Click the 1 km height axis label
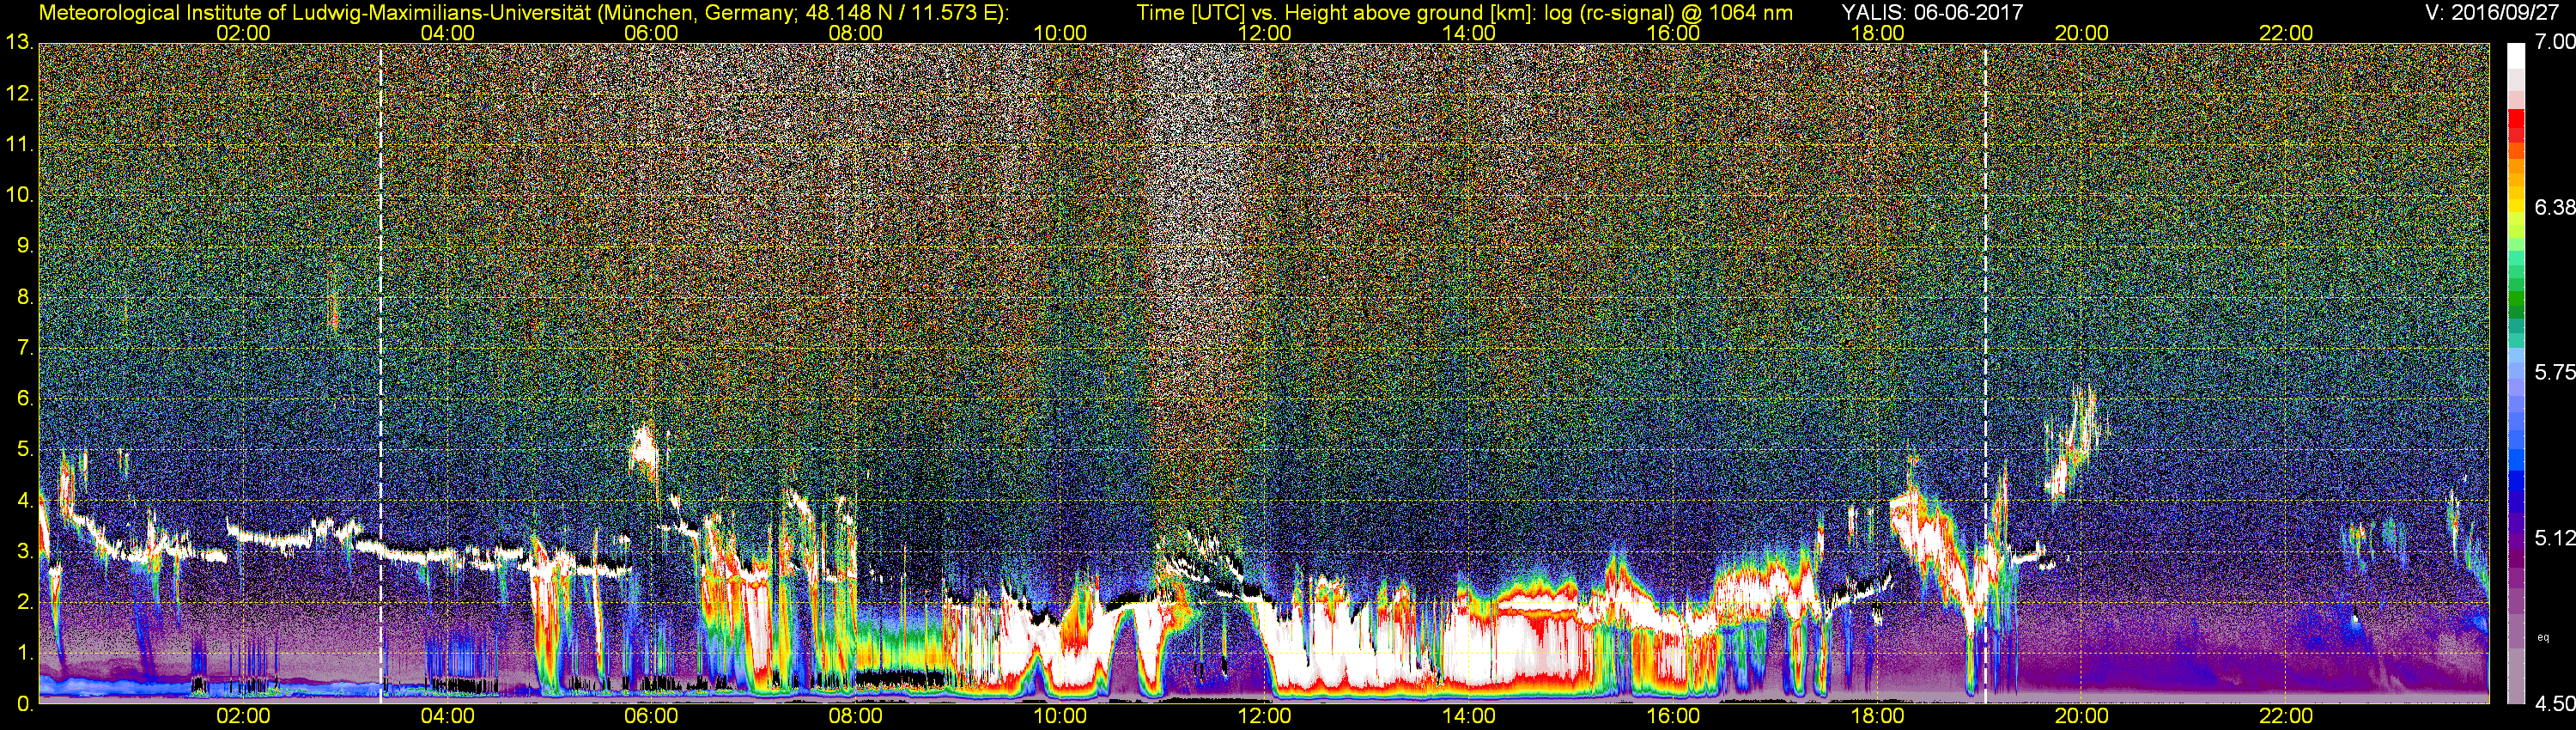 (25, 653)
